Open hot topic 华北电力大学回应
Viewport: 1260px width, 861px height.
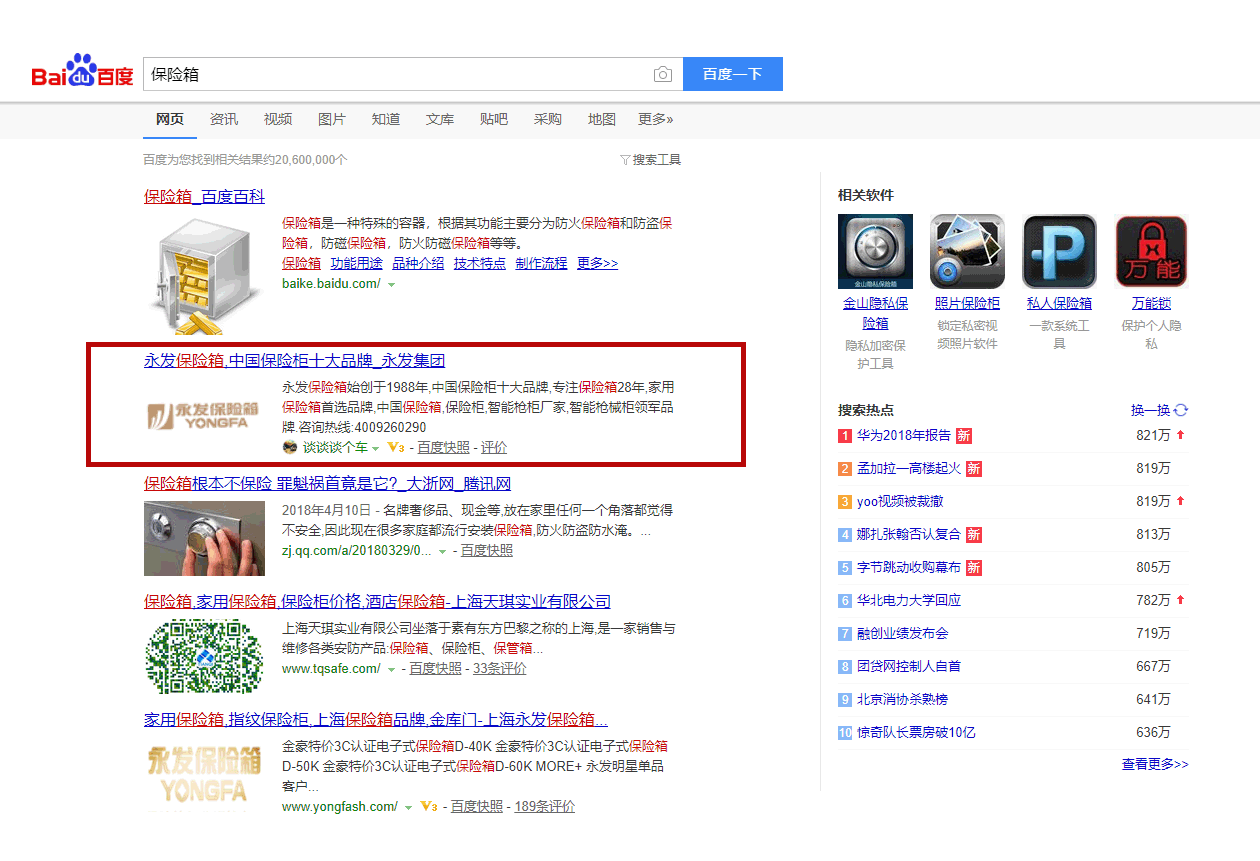tap(909, 600)
